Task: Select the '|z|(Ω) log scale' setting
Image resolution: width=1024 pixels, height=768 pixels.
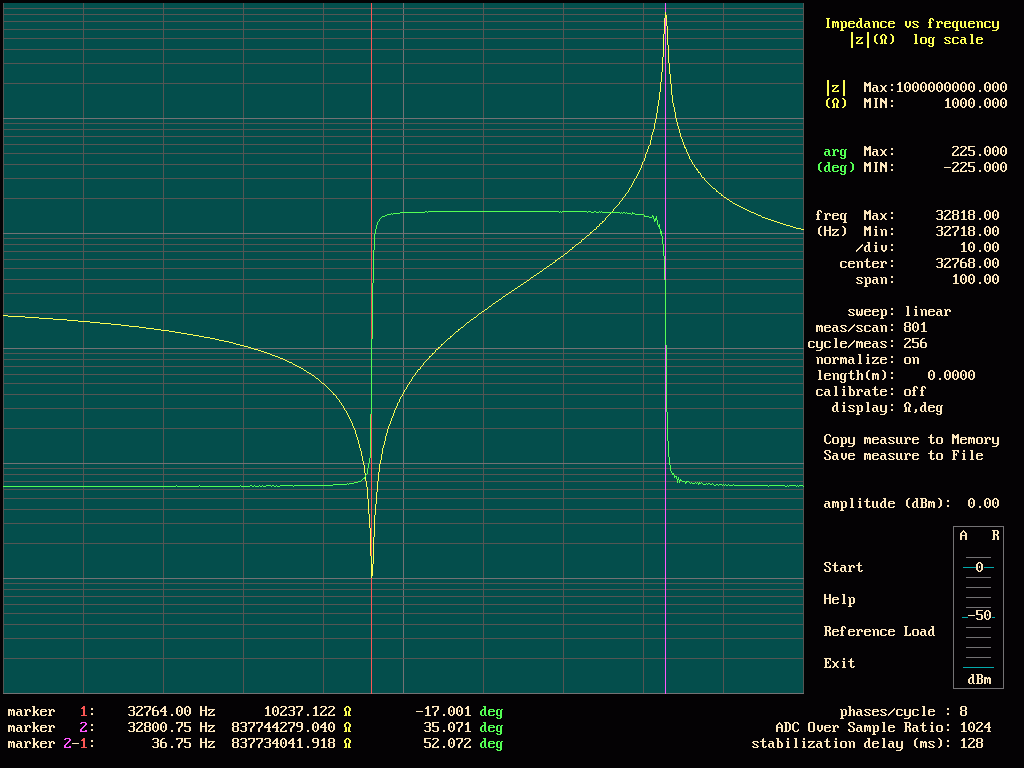Action: click(x=916, y=40)
